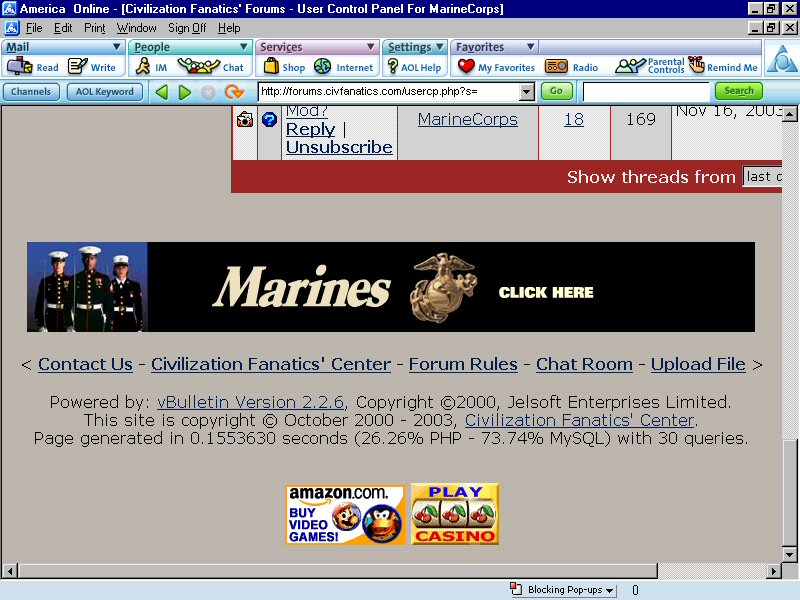Reload page with orange refresh arrow
The width and height of the screenshot is (800, 600).
(234, 92)
